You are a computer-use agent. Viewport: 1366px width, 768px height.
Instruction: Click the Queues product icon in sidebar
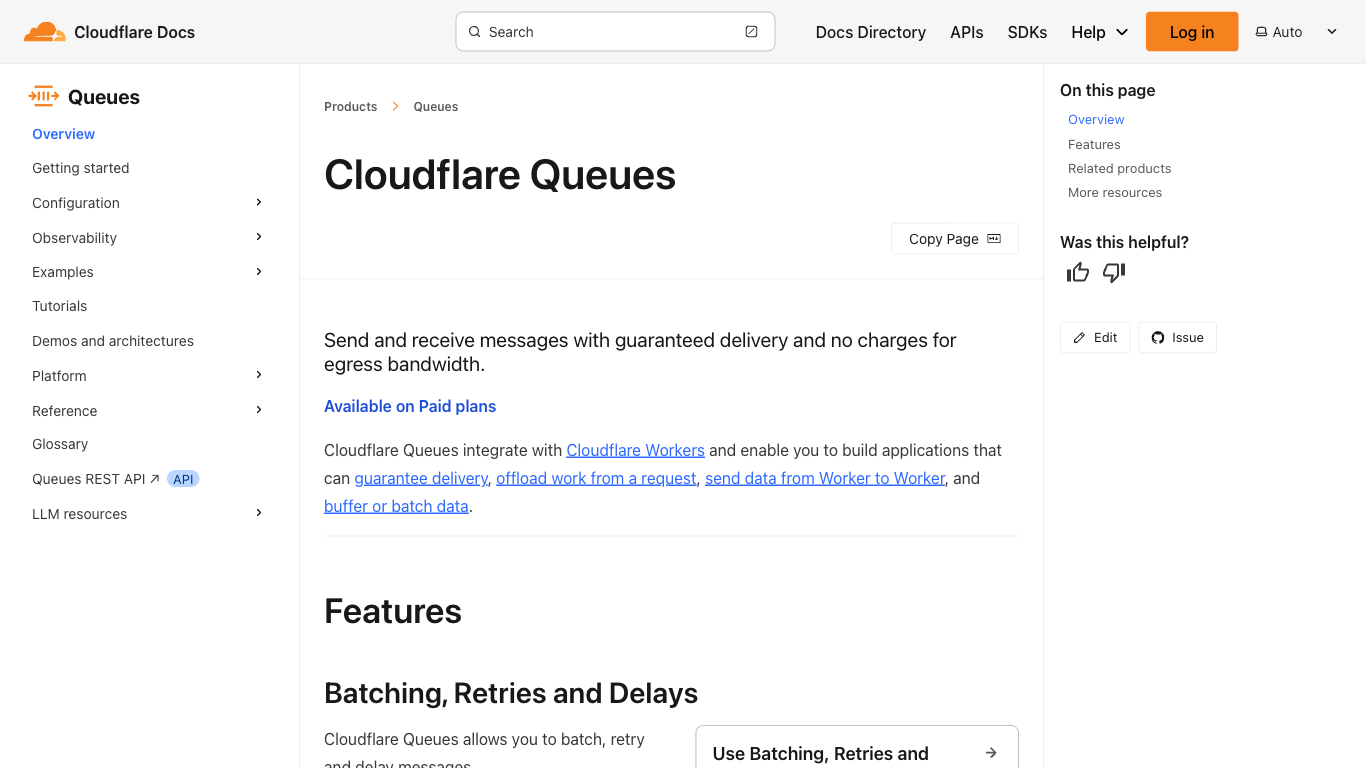click(44, 97)
